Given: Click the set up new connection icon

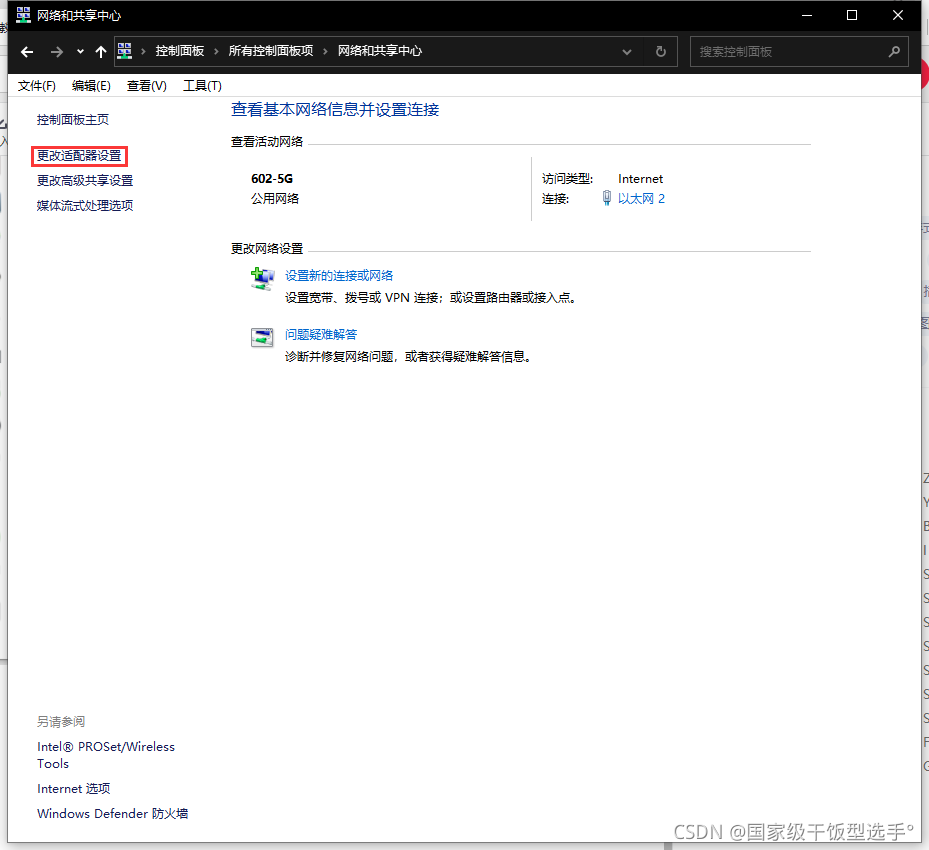Looking at the screenshot, I should tap(262, 281).
